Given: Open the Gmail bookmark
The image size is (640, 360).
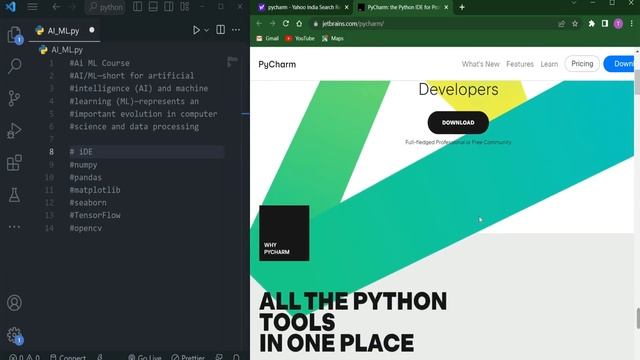Looking at the screenshot, I should (267, 38).
